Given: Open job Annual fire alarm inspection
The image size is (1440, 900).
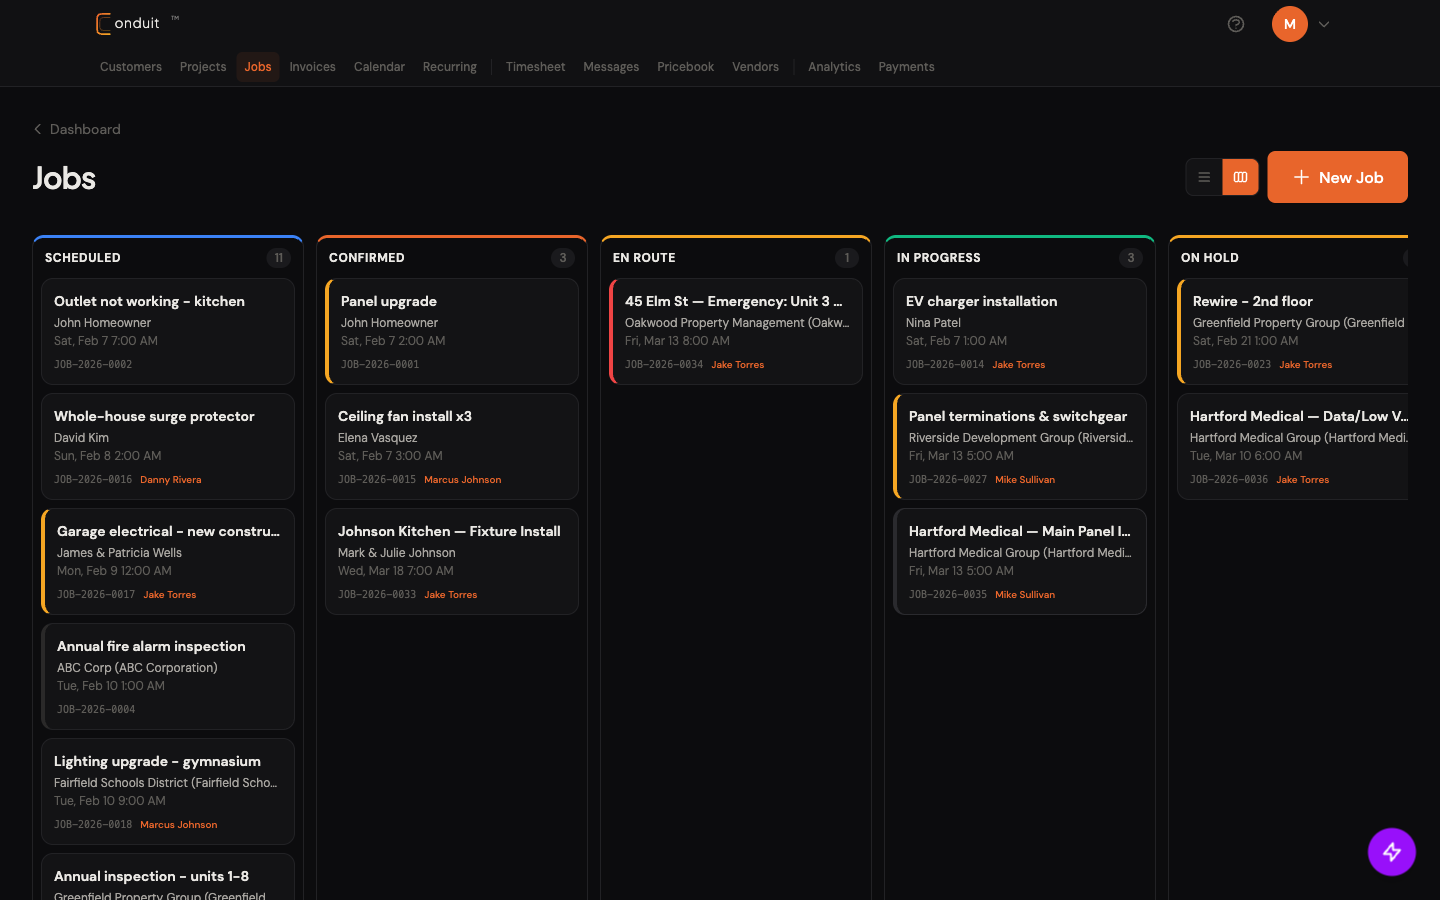Looking at the screenshot, I should pos(168,676).
